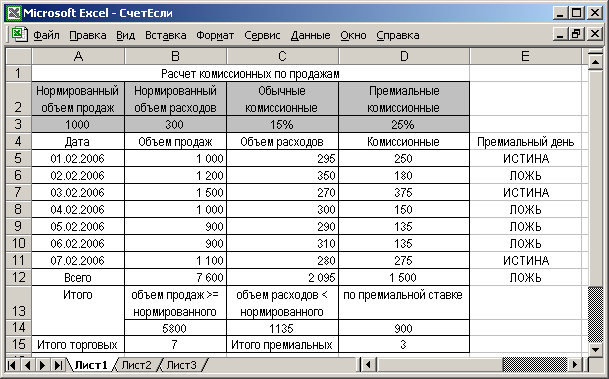Viewport: 609px width, 379px height.
Task: Select column C header
Action: tap(282, 56)
